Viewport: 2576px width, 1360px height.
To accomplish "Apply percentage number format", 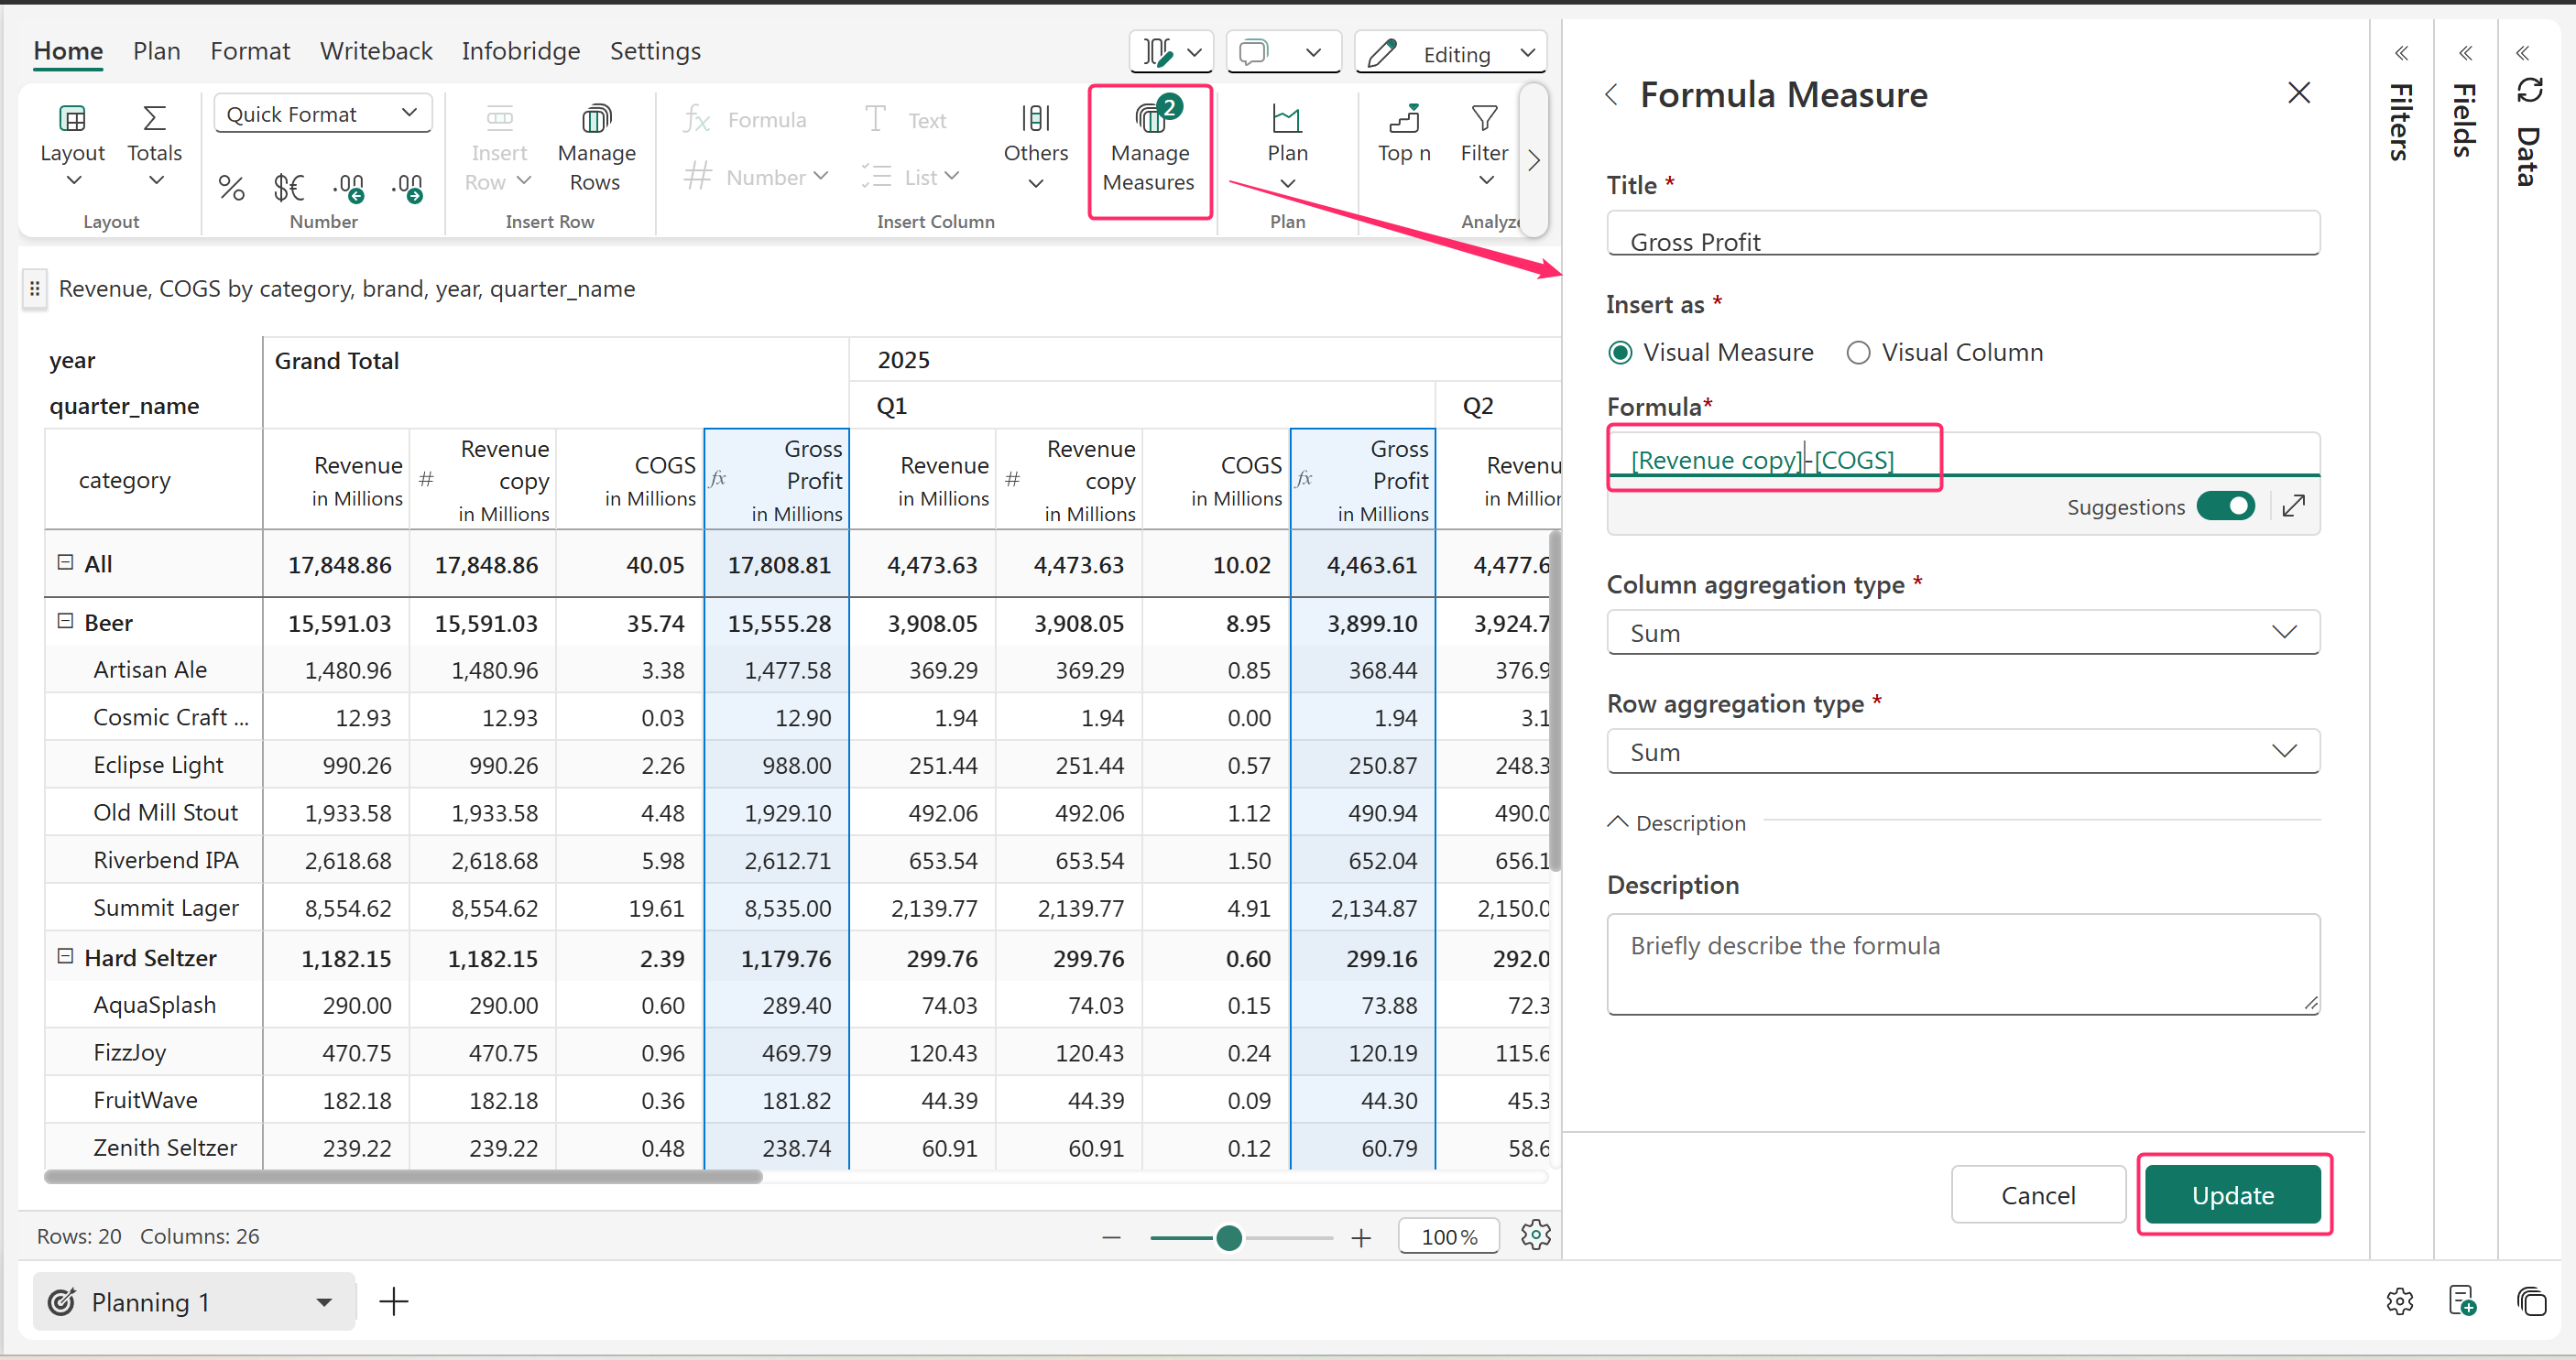I will click(x=231, y=187).
